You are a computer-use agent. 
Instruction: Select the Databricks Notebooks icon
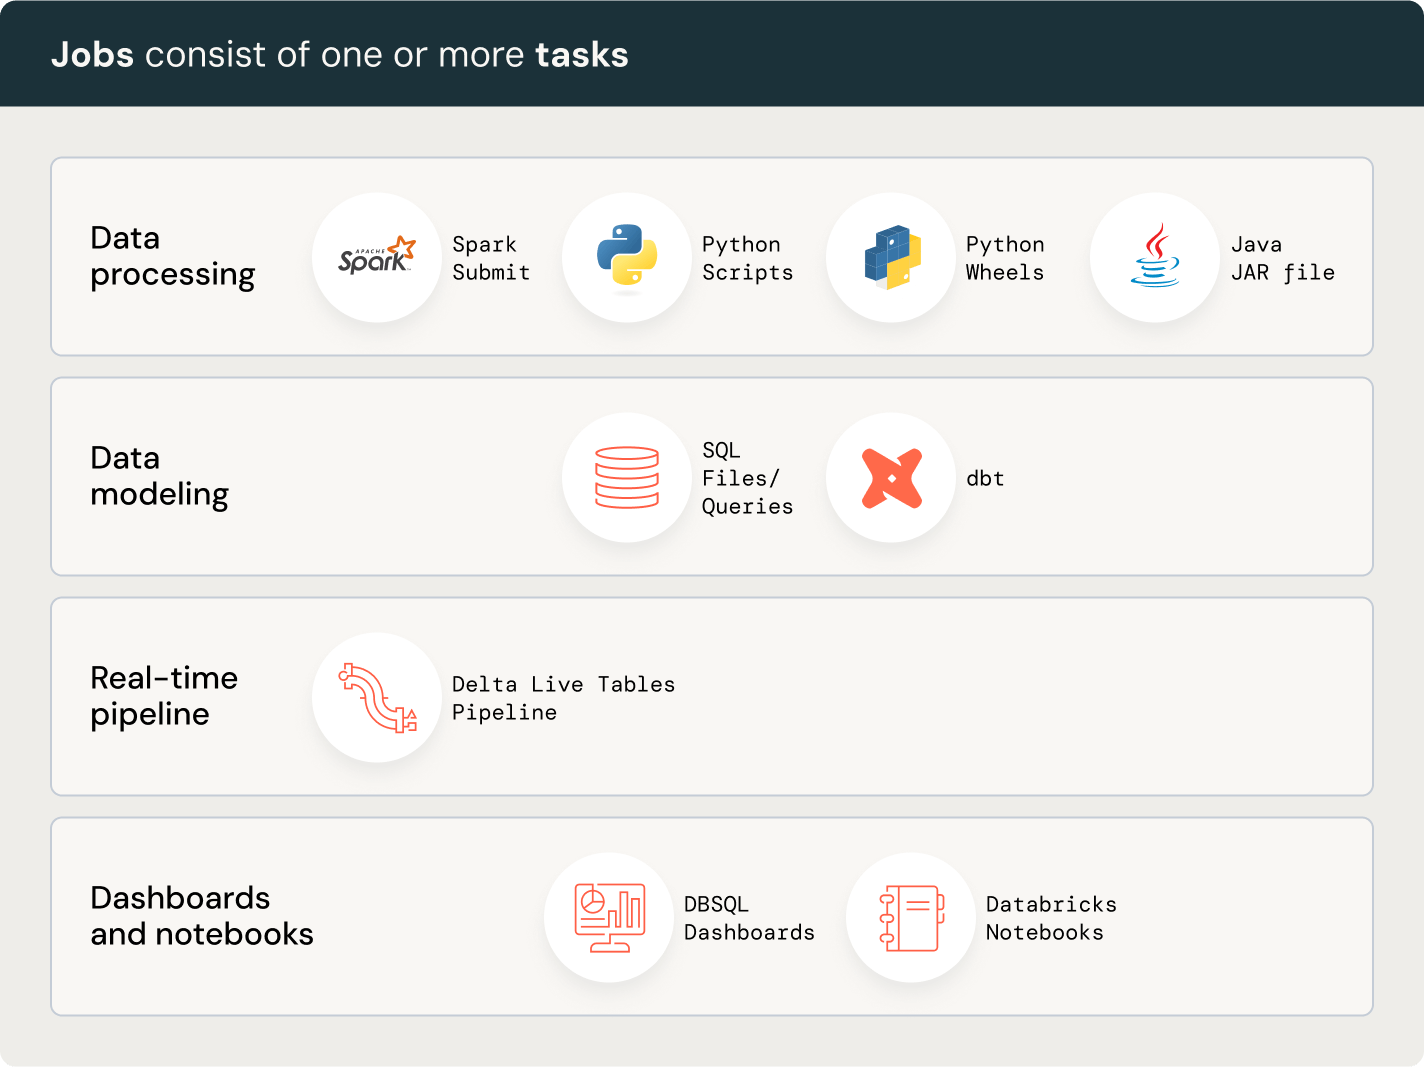911,917
